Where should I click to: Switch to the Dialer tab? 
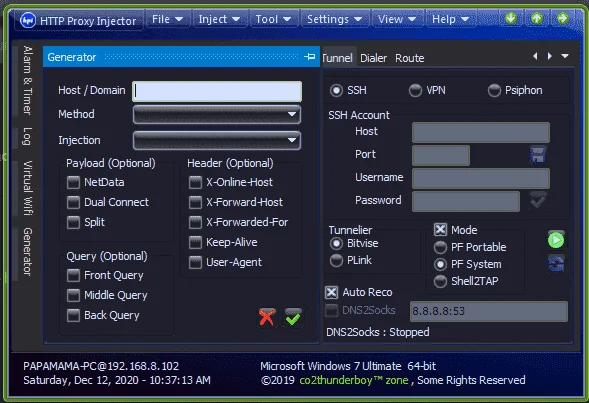tap(373, 58)
